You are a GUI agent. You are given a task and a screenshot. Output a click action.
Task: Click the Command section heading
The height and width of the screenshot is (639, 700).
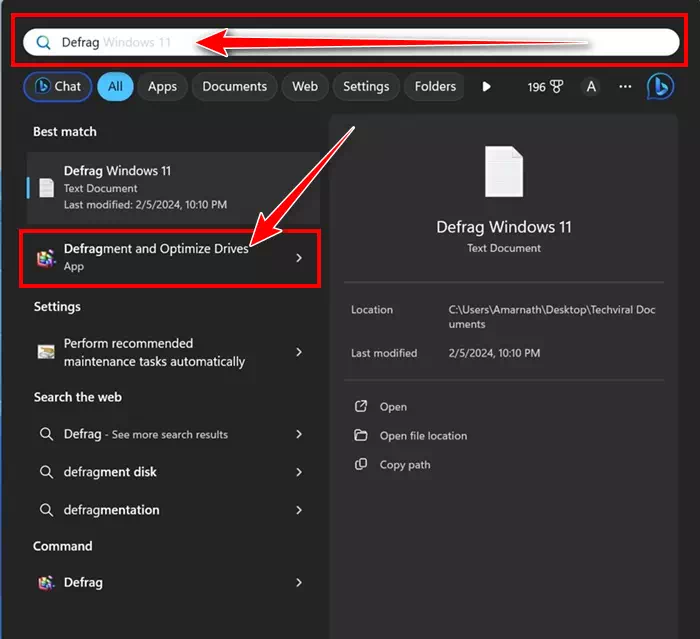coord(62,546)
